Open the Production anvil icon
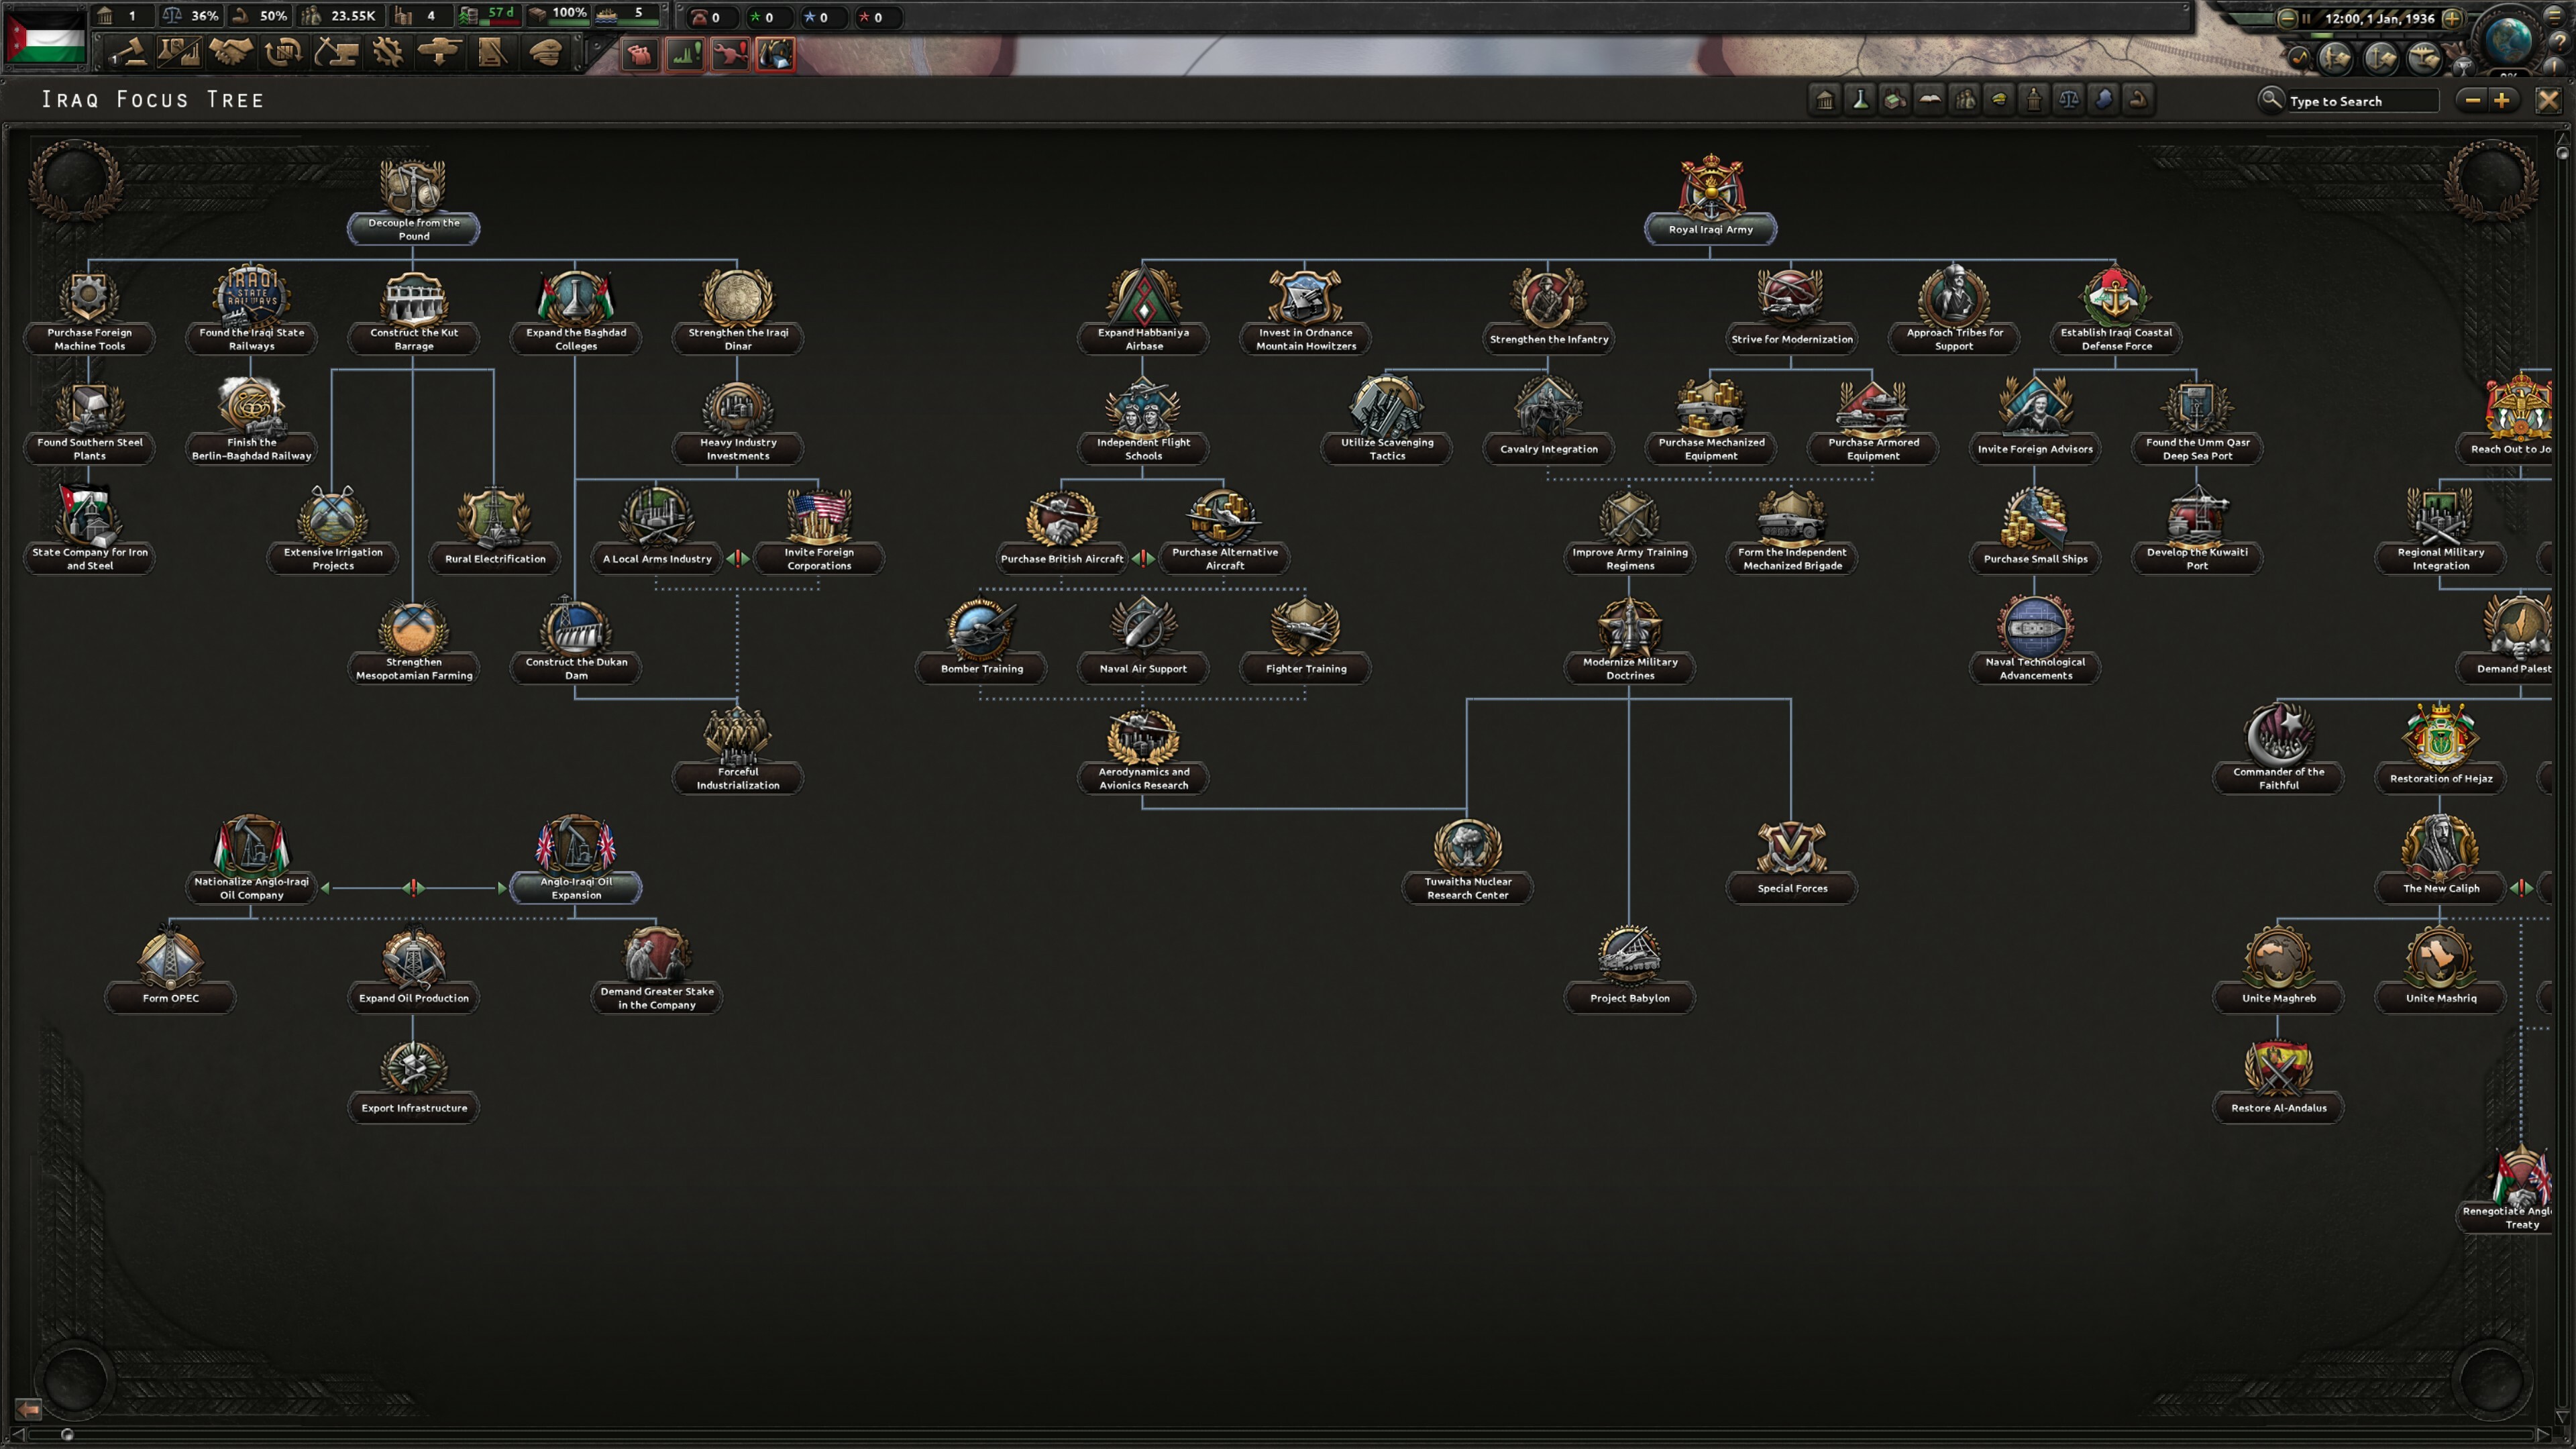Image resolution: width=2576 pixels, height=1449 pixels. [336, 53]
